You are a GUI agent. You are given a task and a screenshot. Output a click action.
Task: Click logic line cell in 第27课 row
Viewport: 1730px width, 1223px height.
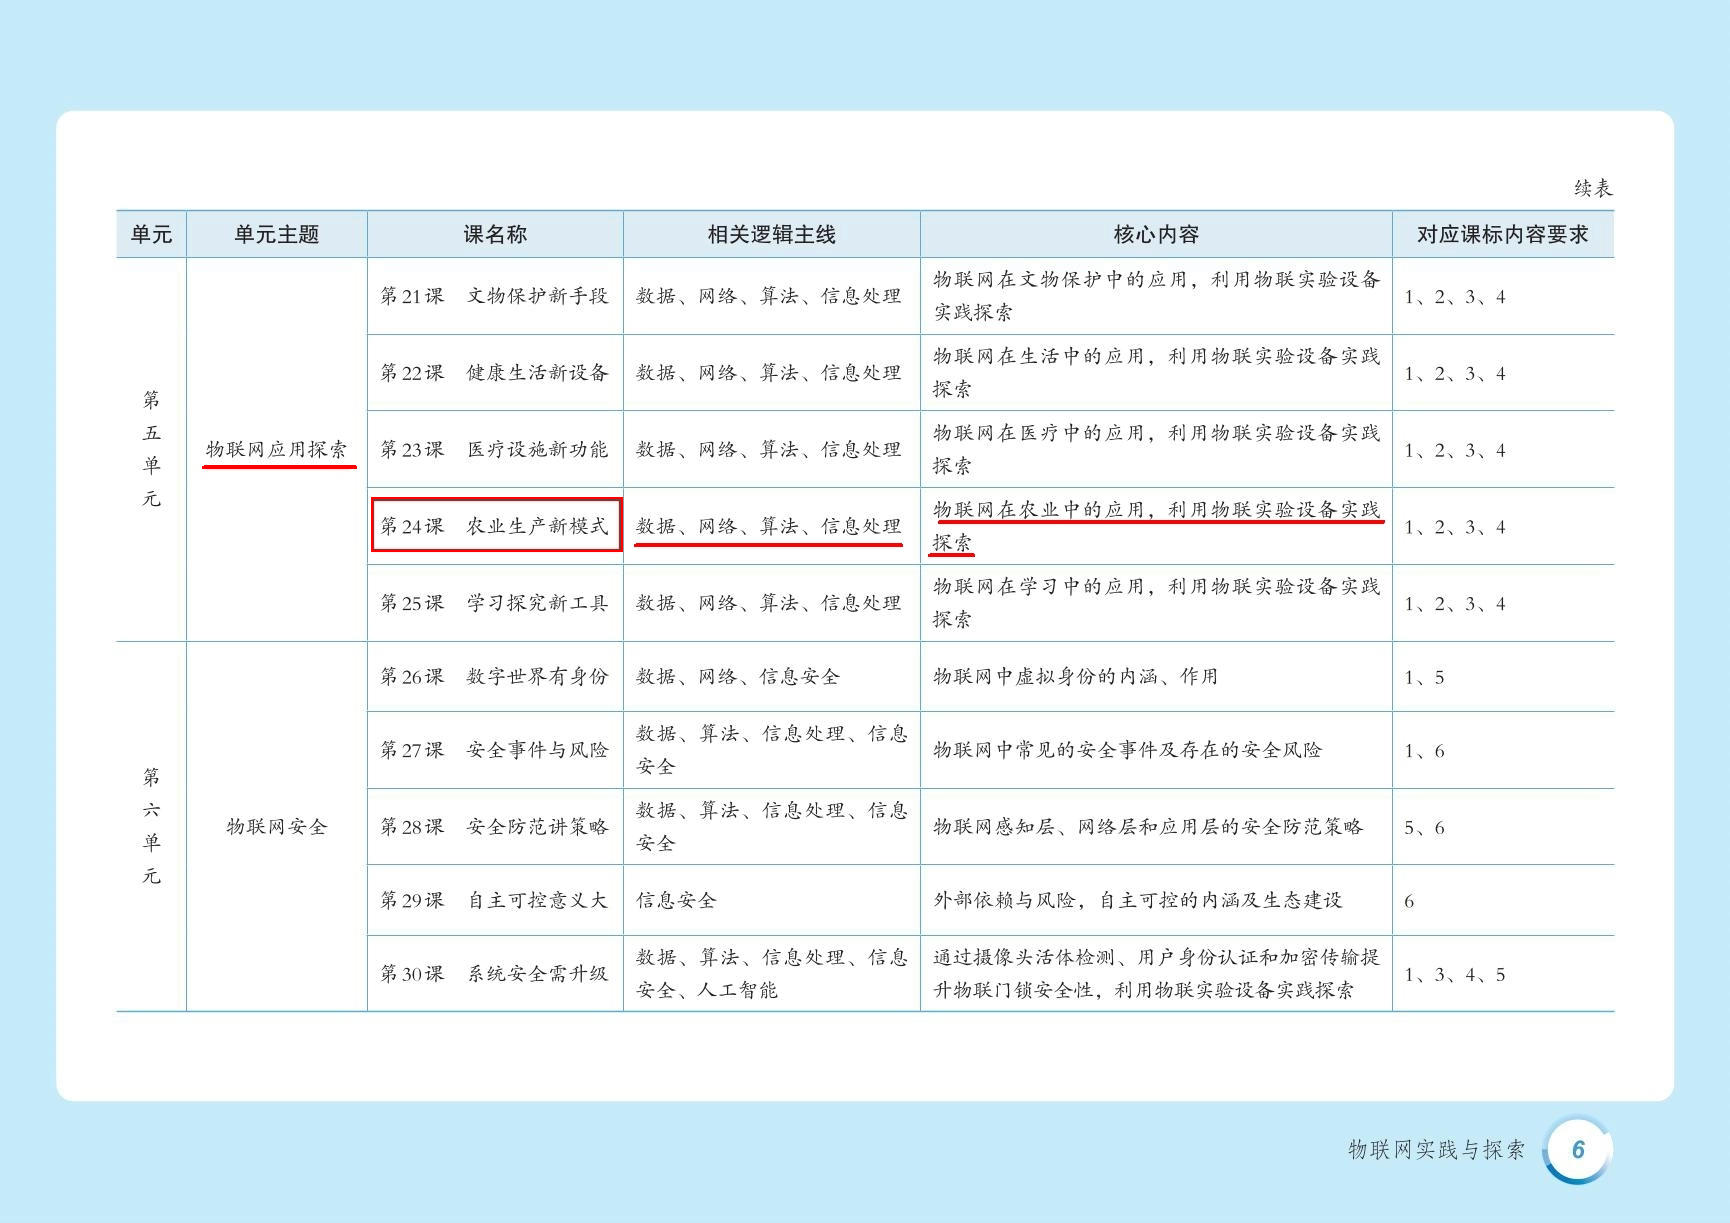[x=772, y=750]
